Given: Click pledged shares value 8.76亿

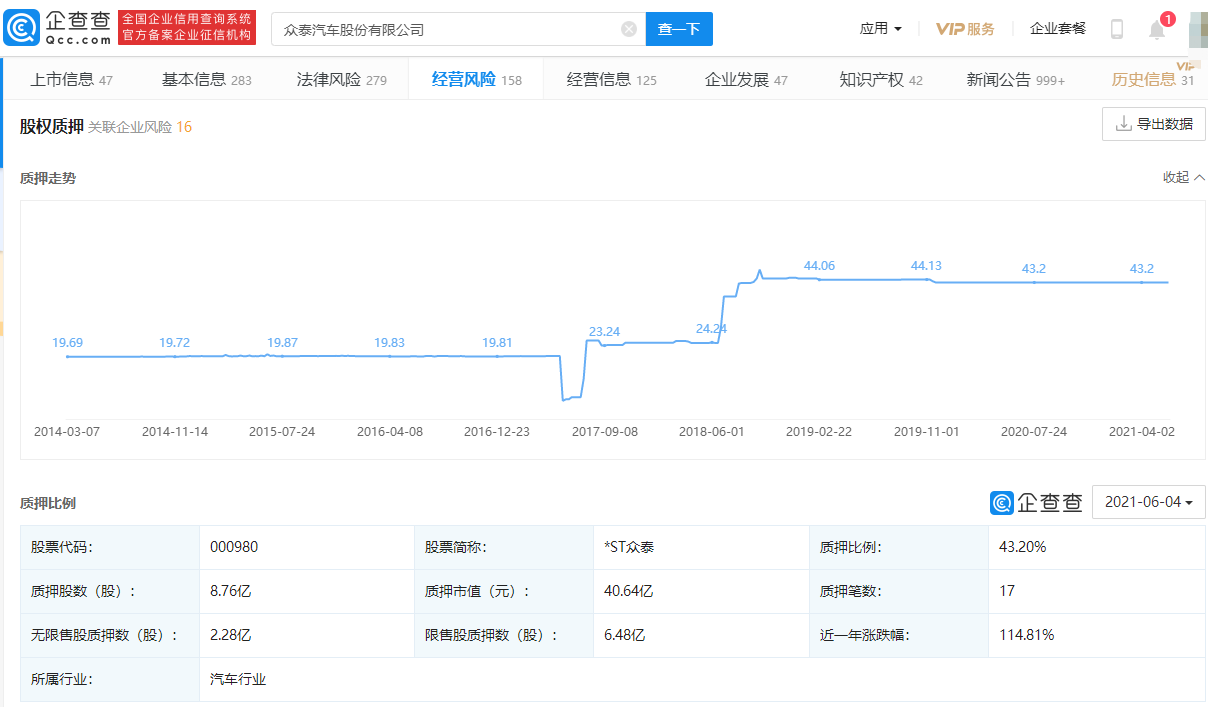Looking at the screenshot, I should point(230,591).
